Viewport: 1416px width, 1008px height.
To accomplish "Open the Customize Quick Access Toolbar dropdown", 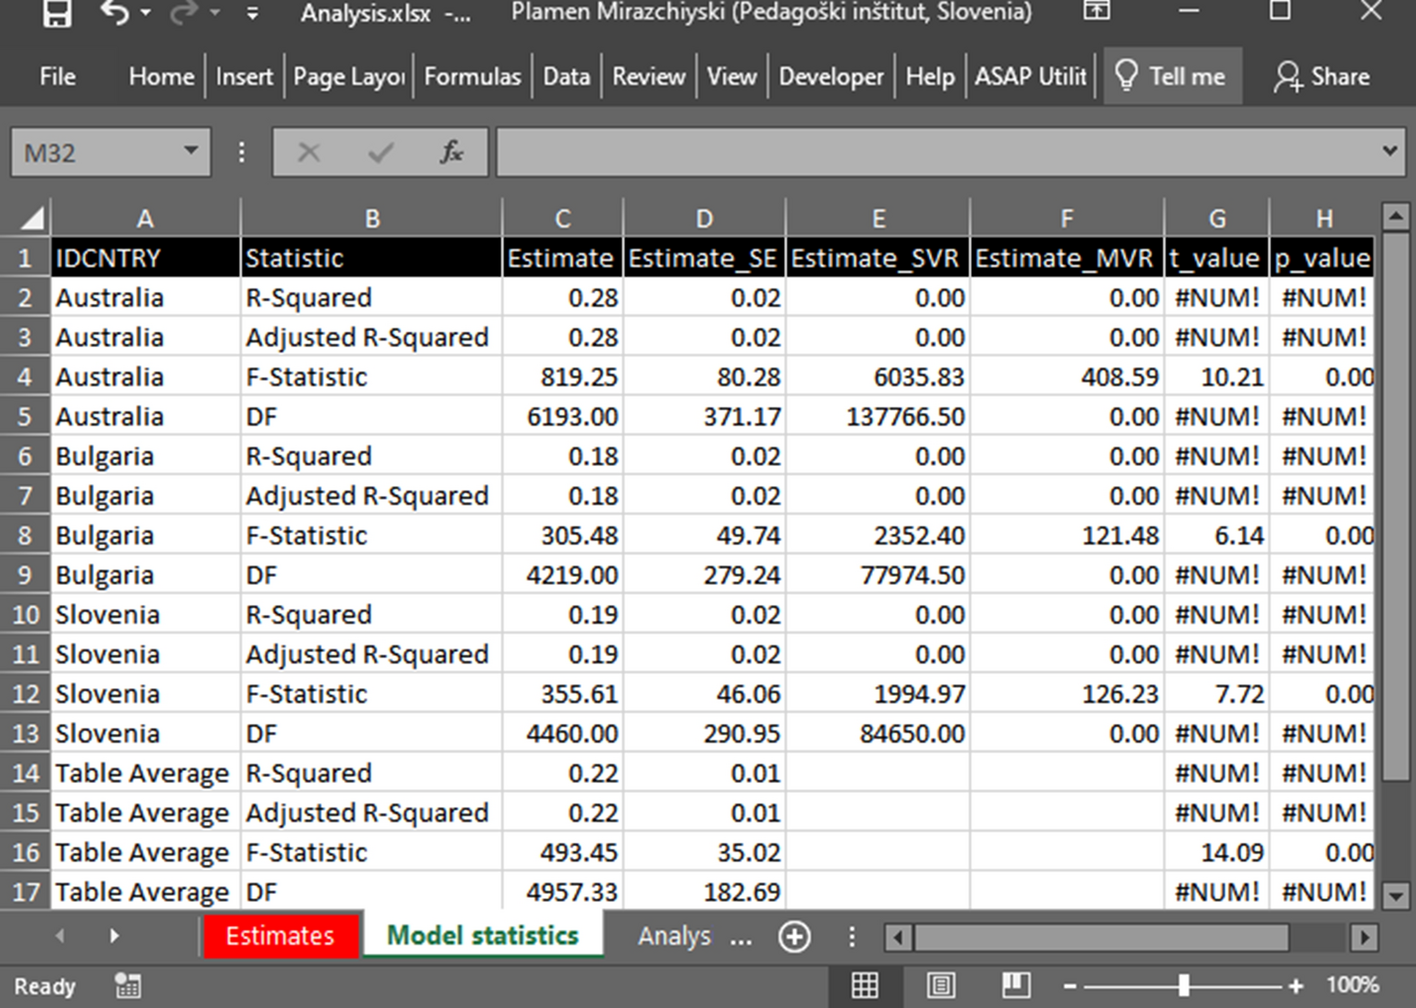I will pyautogui.click(x=252, y=13).
